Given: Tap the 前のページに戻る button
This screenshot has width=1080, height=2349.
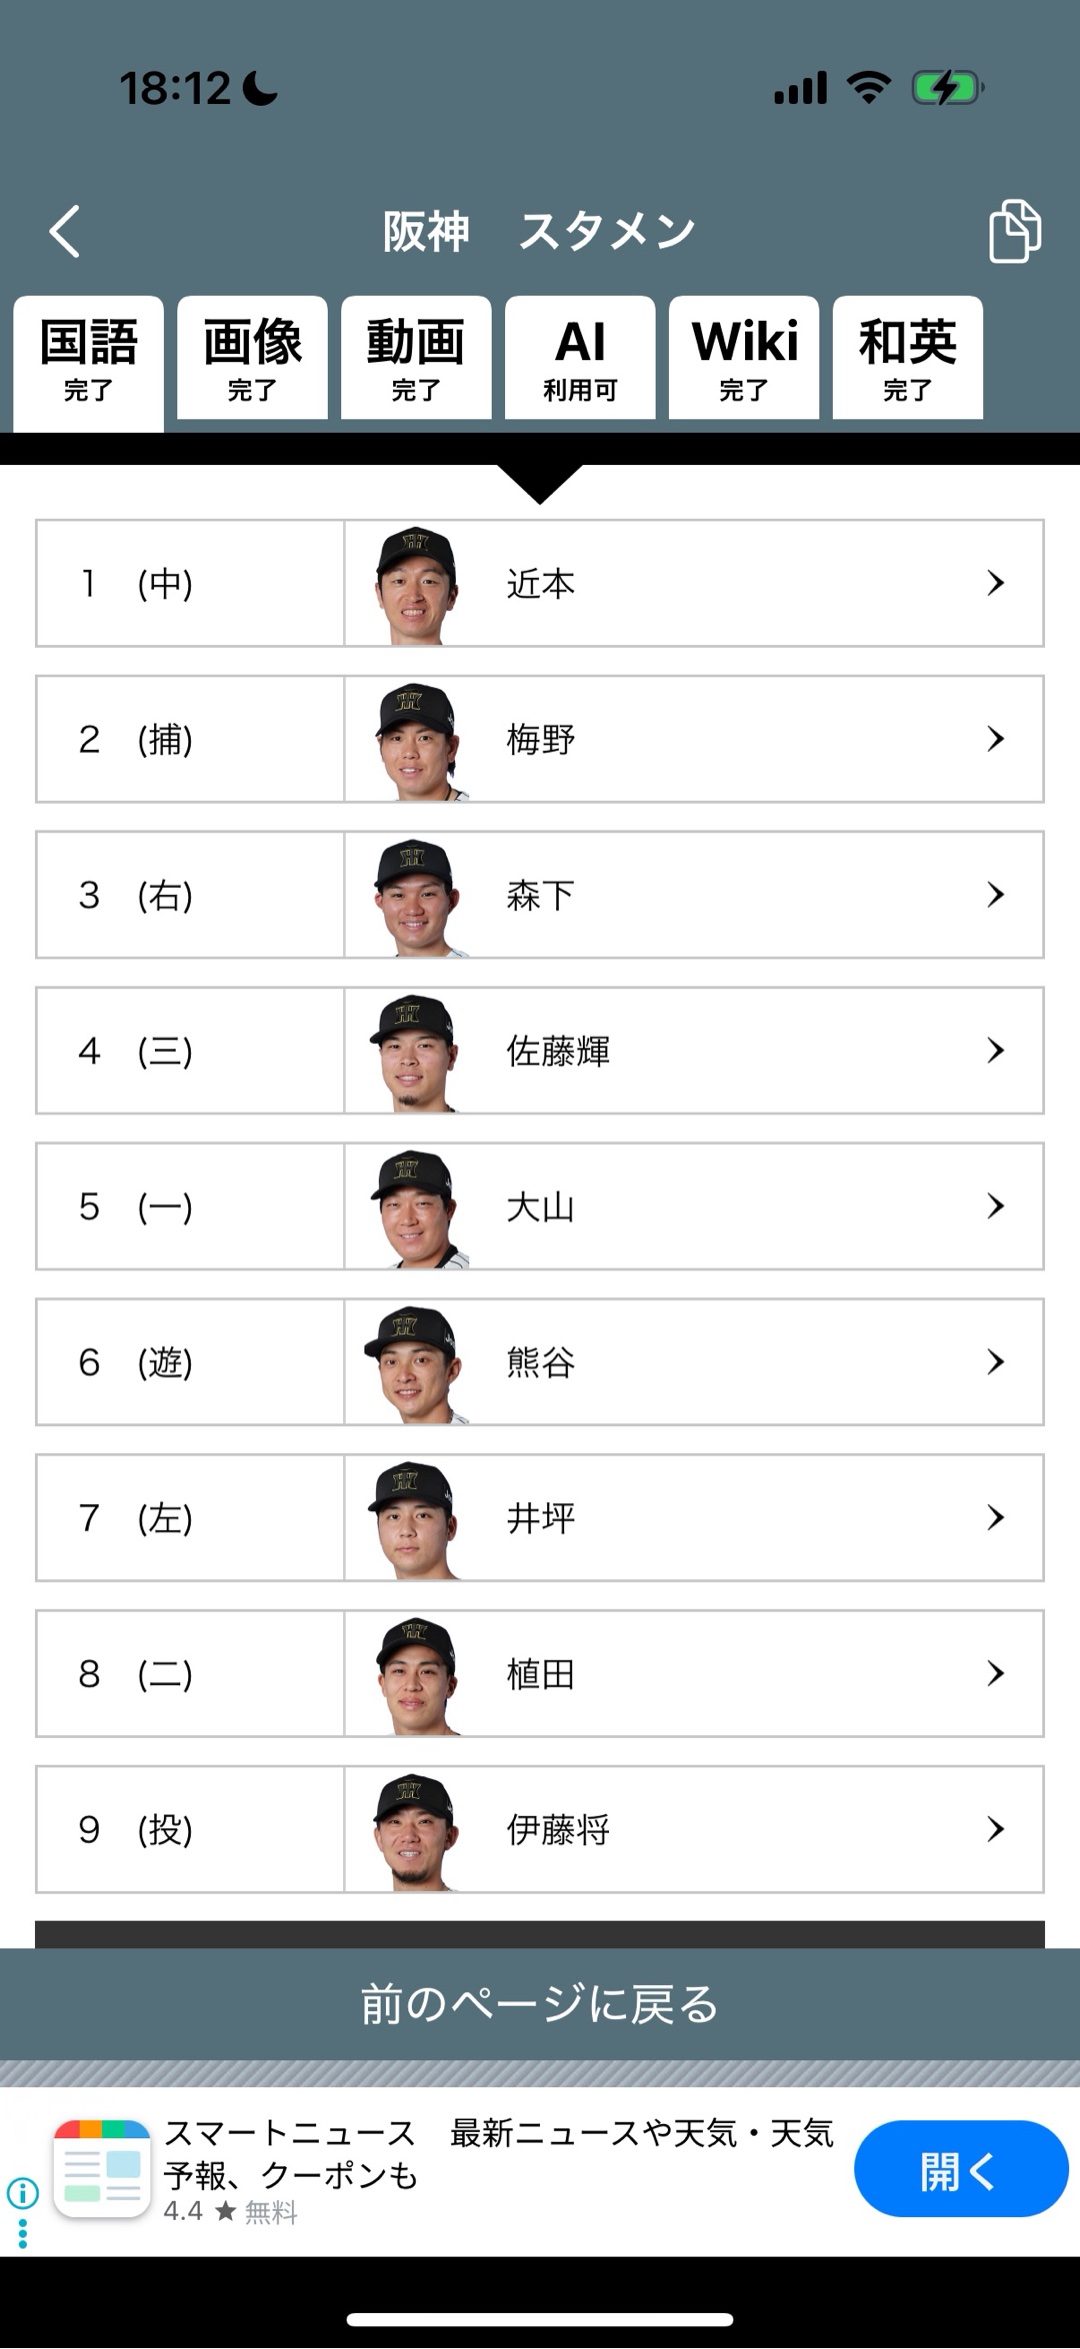Looking at the screenshot, I should tap(540, 2004).
